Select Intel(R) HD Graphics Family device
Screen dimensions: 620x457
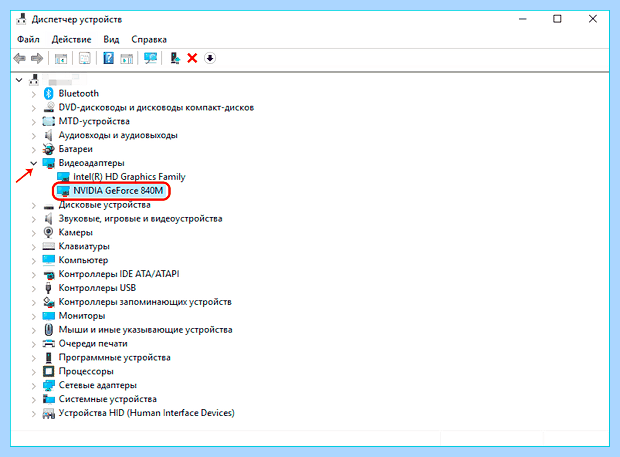pos(129,177)
